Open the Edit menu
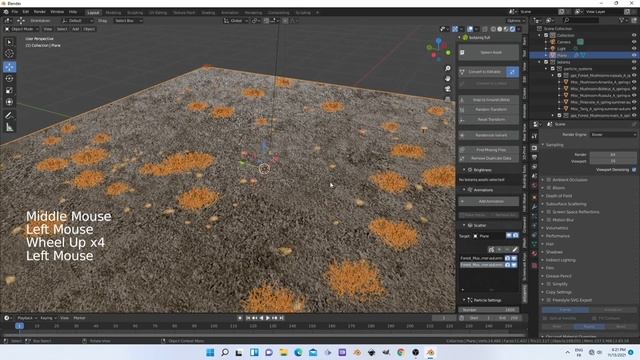The width and height of the screenshot is (640, 360). pos(26,12)
